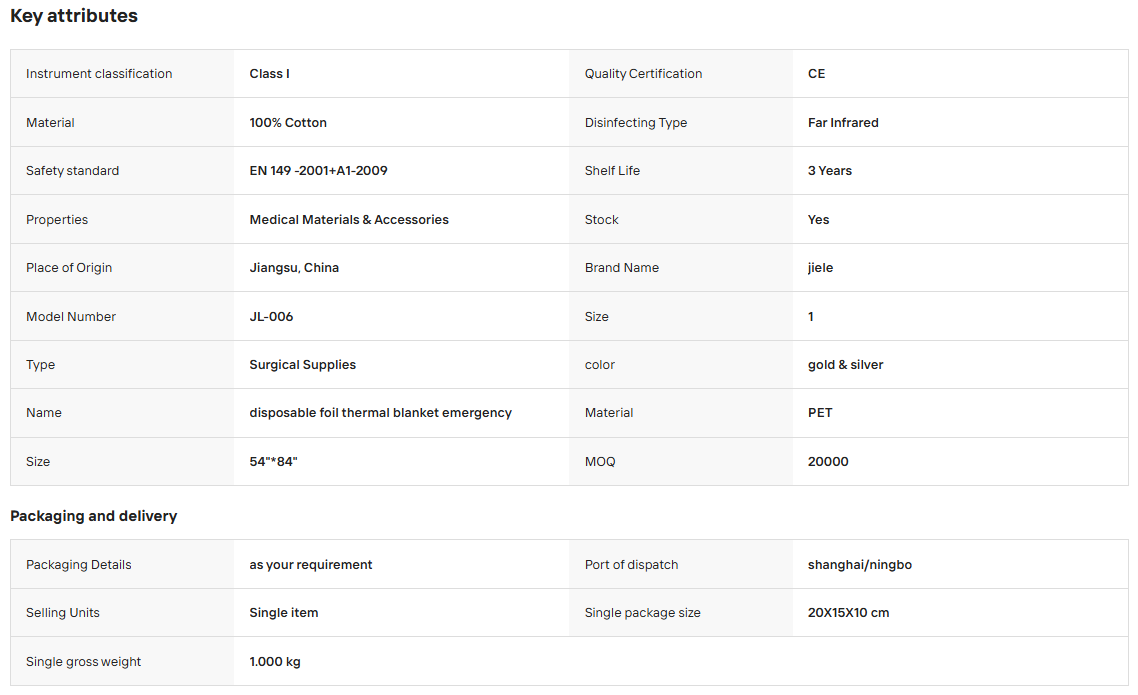Image resolution: width=1138 pixels, height=695 pixels.
Task: Select the JL-006 model number
Action: tap(271, 317)
